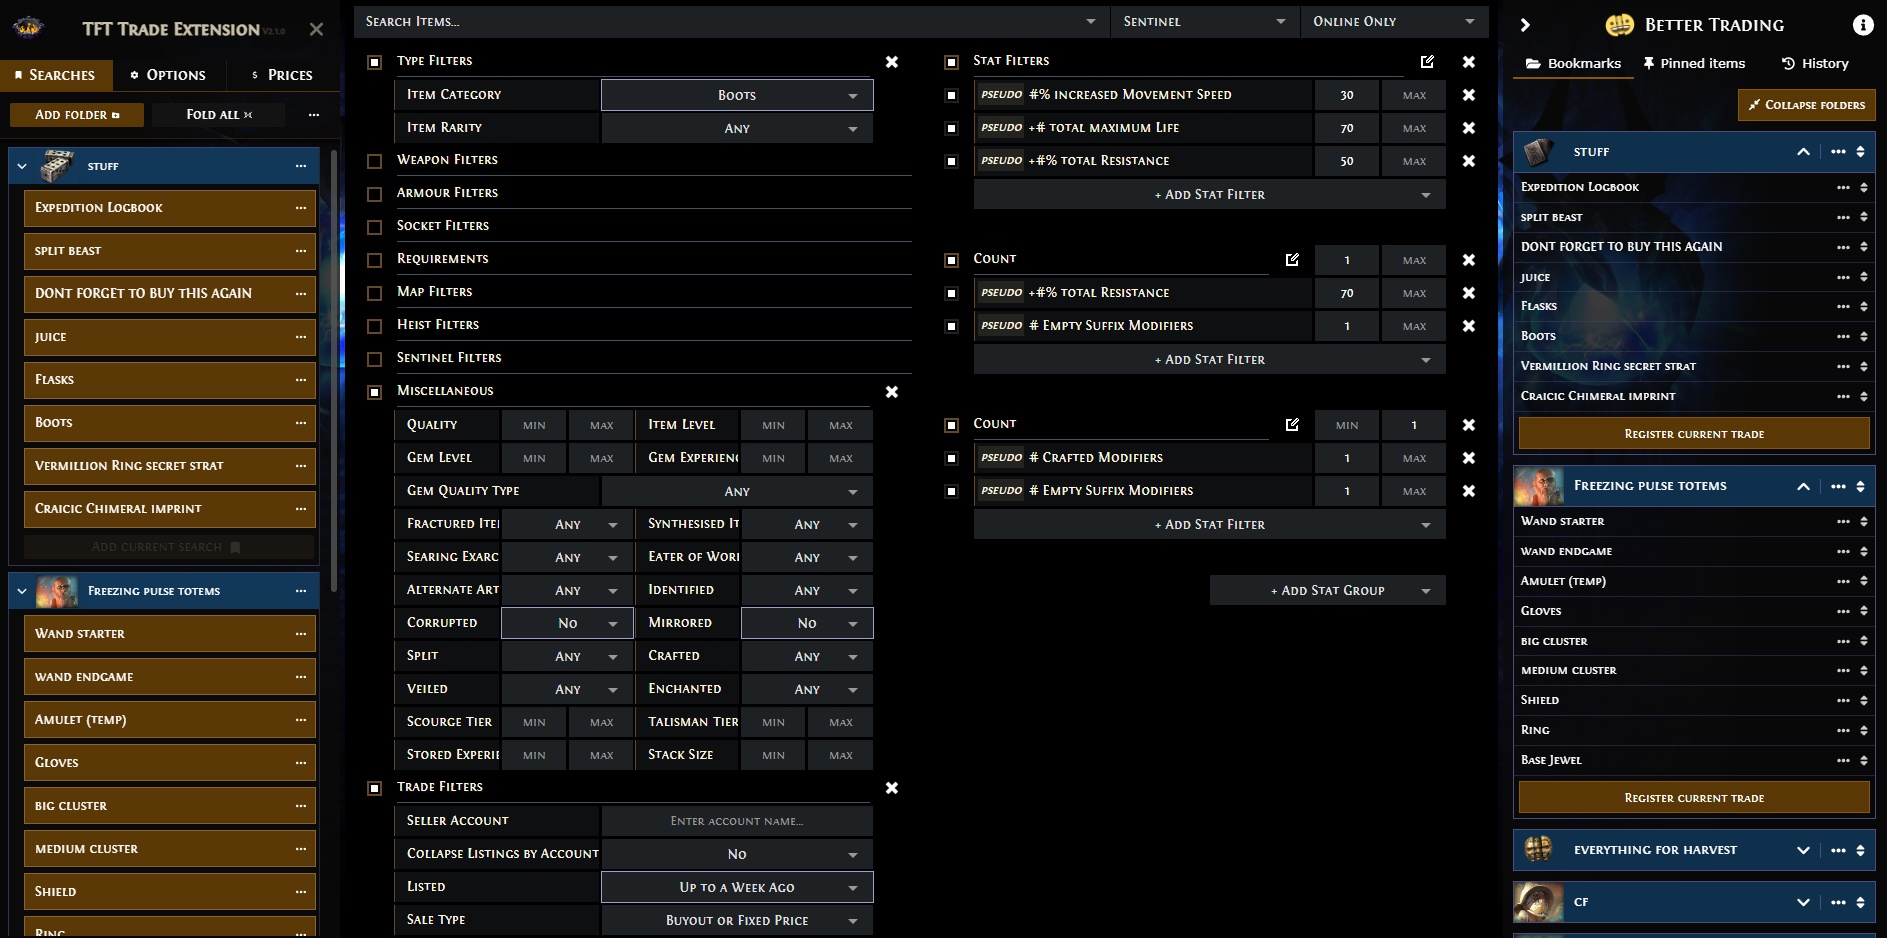
Task: Remove the second Count stat group
Action: click(x=1469, y=425)
